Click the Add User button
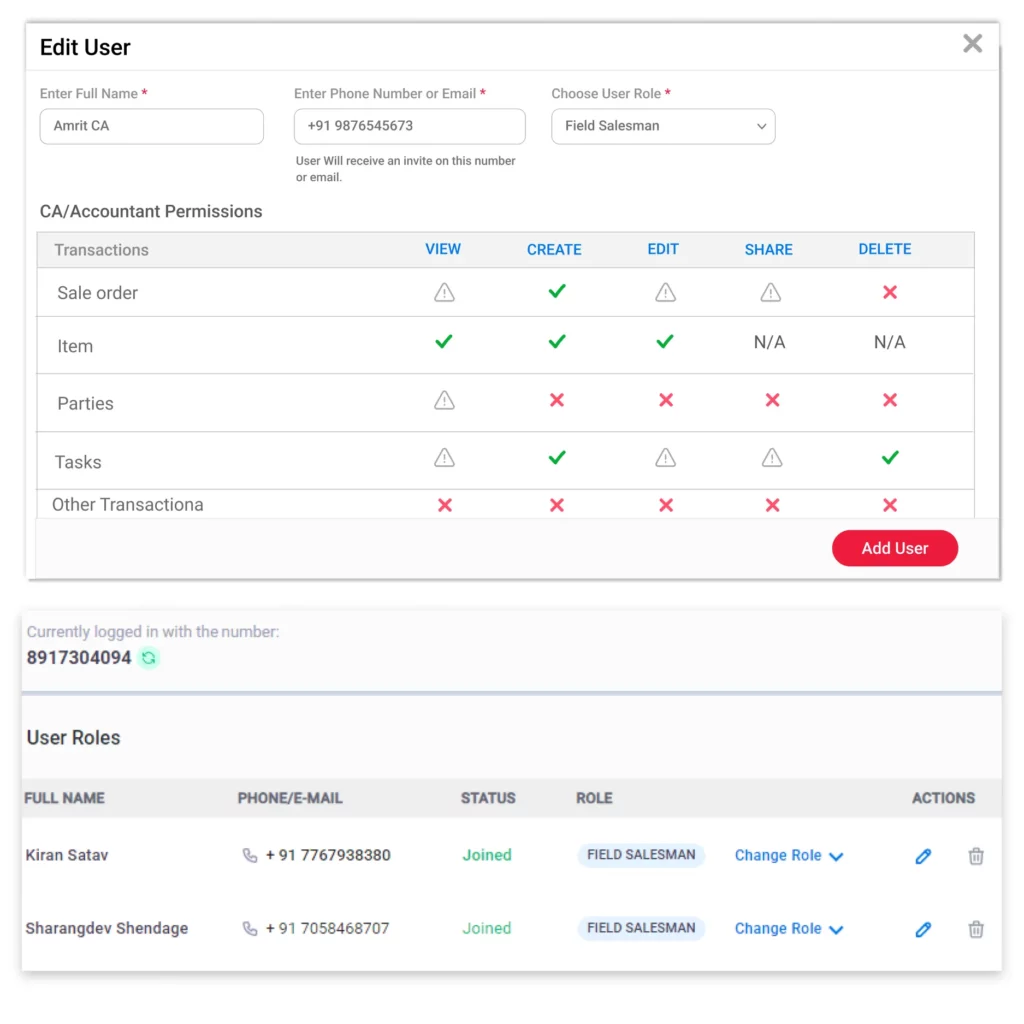 tap(894, 548)
